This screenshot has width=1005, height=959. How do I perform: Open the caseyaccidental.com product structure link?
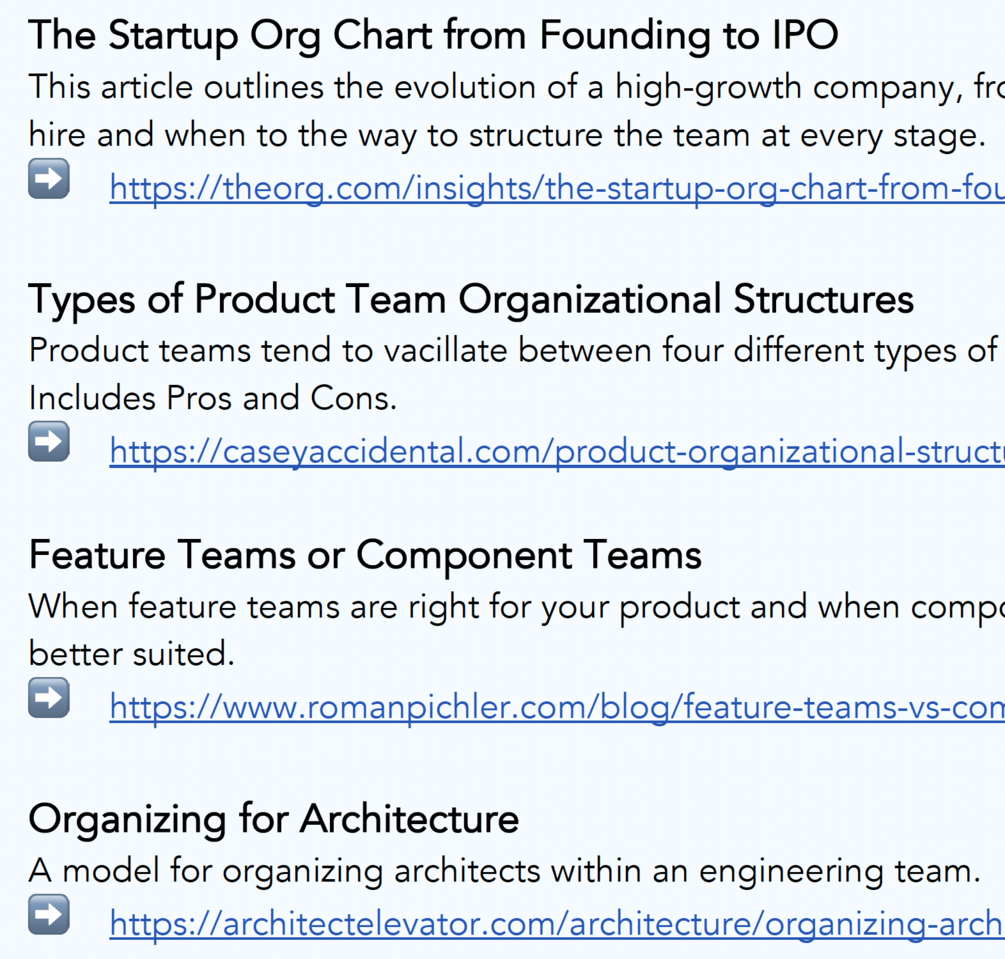[x=556, y=451]
